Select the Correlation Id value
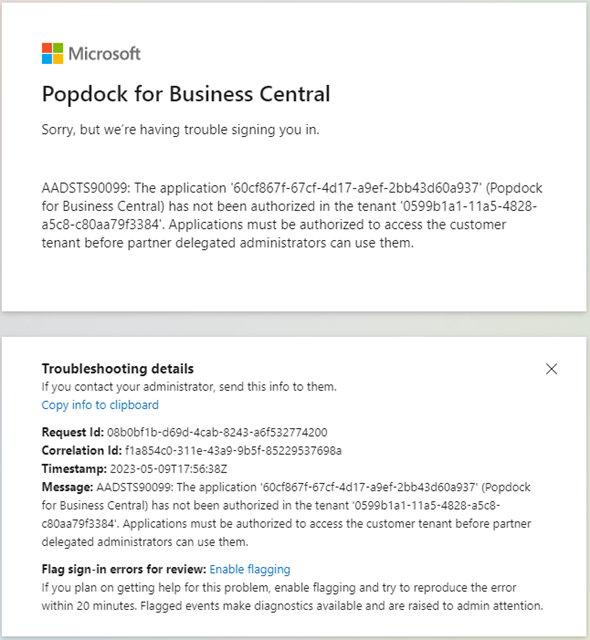Screen dimensions: 590x640 (x=233, y=451)
